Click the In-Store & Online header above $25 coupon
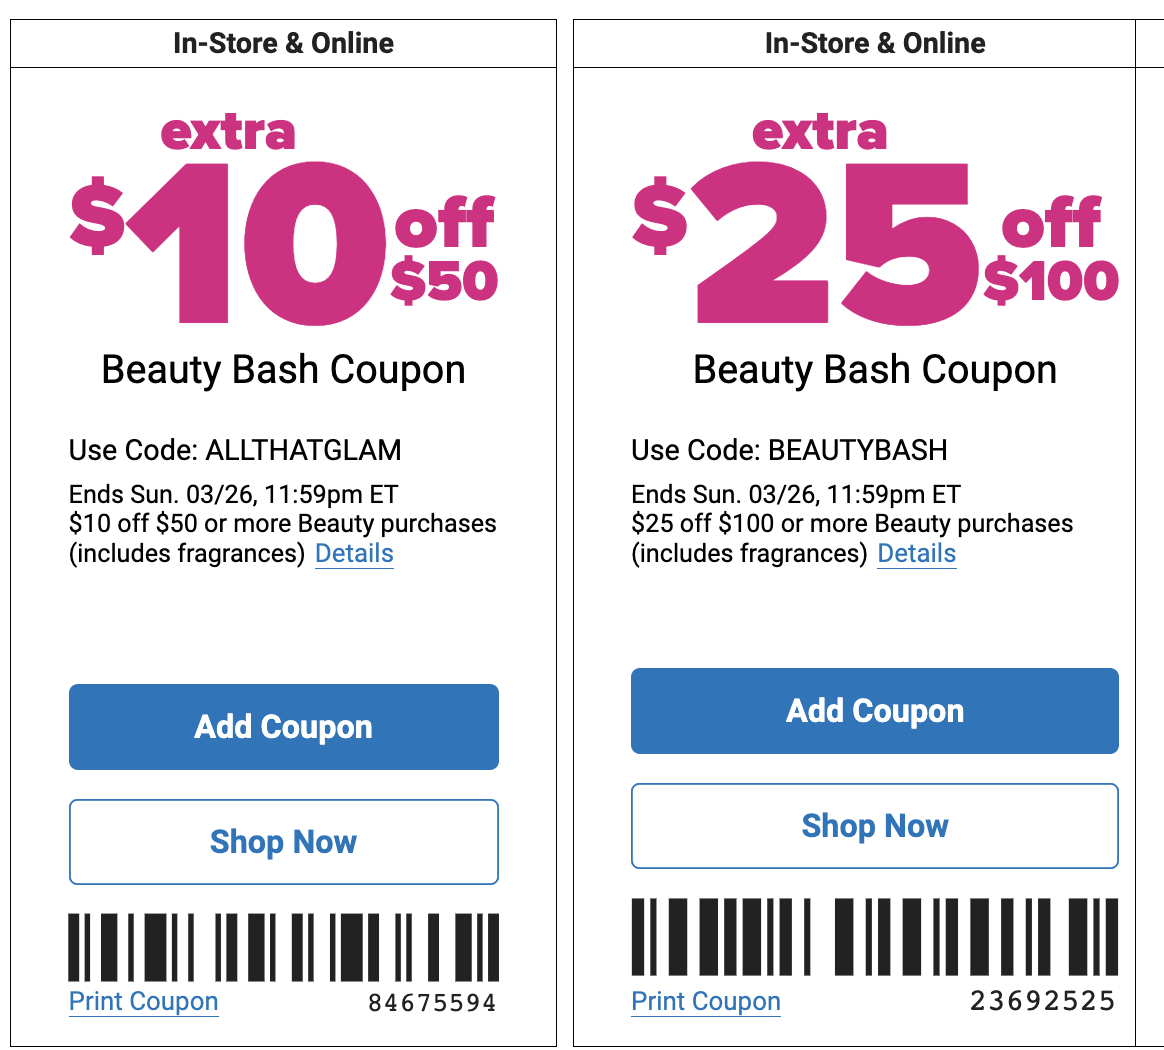The height and width of the screenshot is (1050, 1164). [874, 43]
